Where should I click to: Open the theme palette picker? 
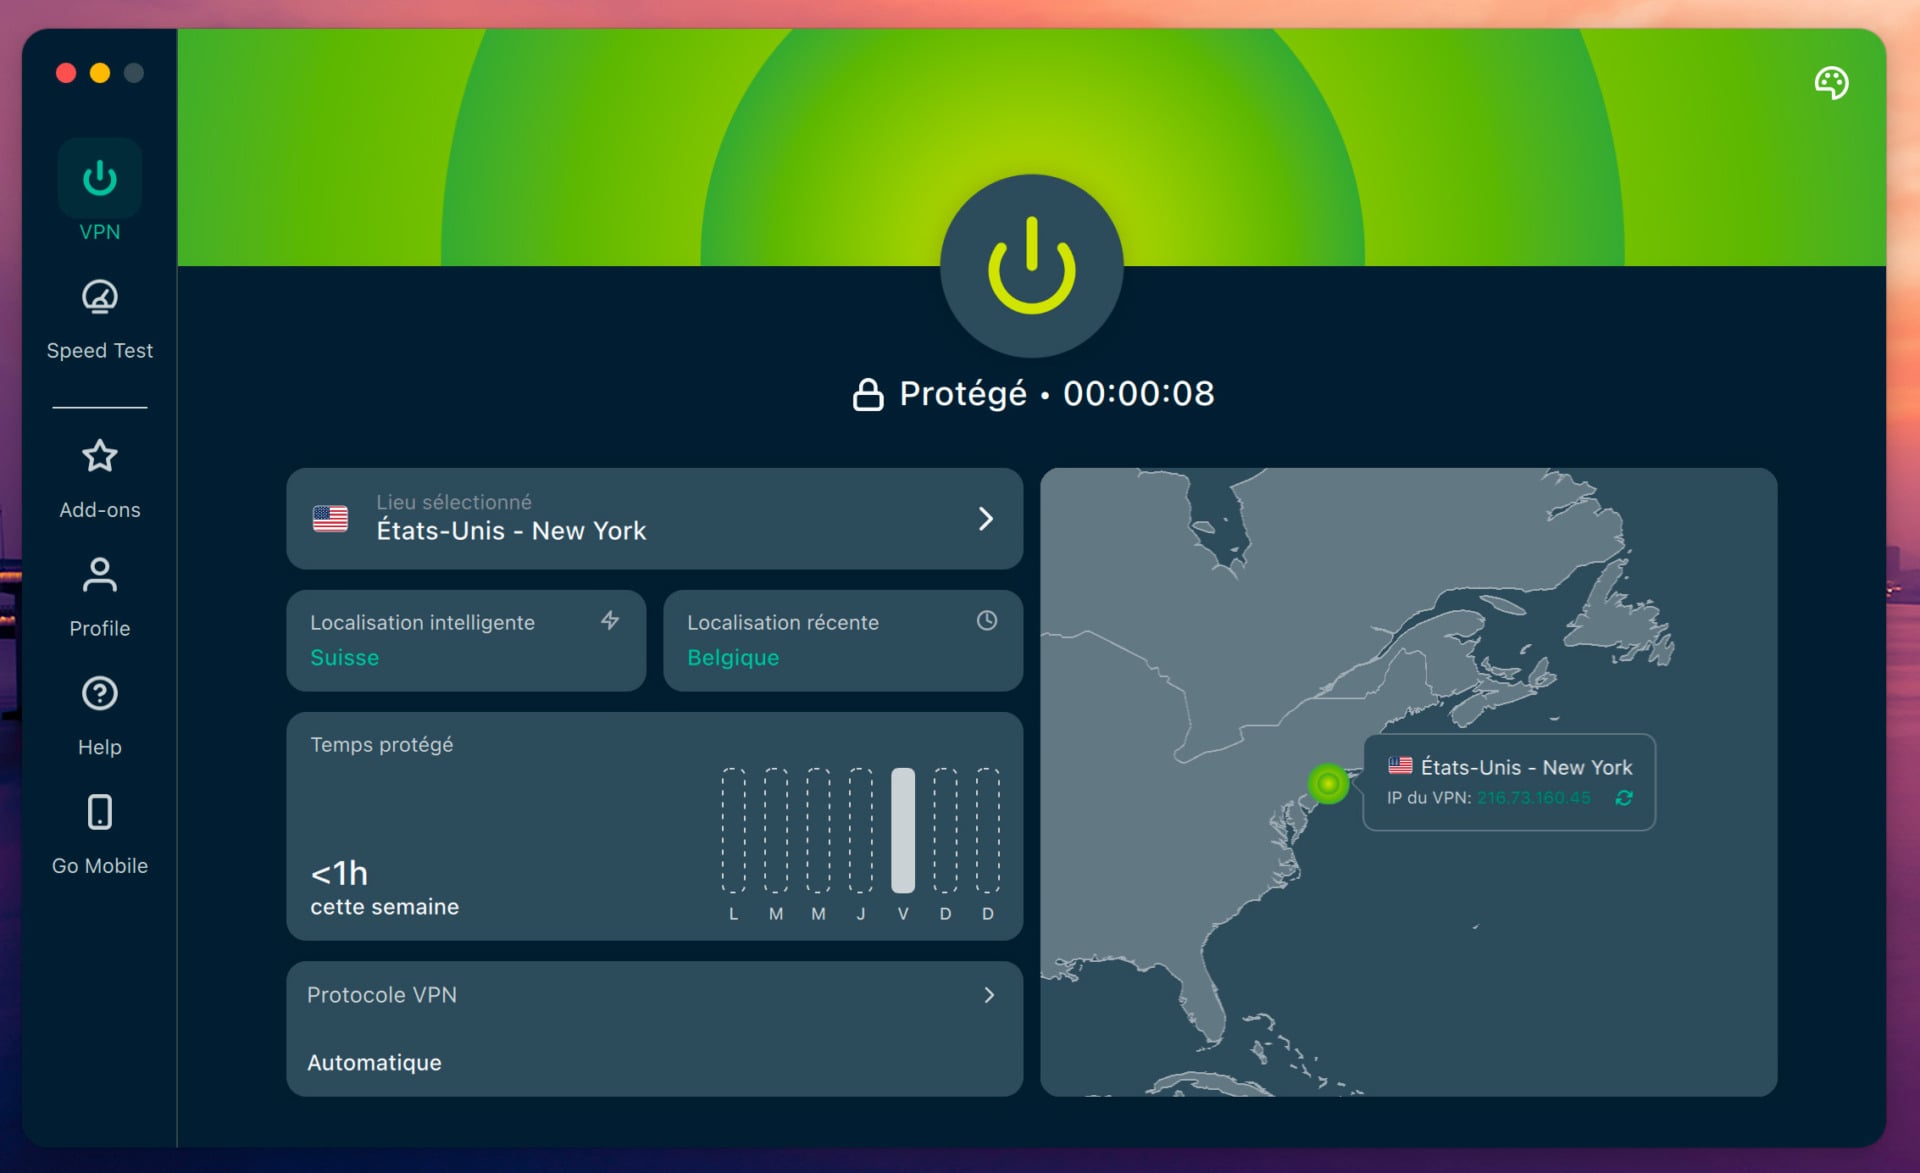(1833, 83)
